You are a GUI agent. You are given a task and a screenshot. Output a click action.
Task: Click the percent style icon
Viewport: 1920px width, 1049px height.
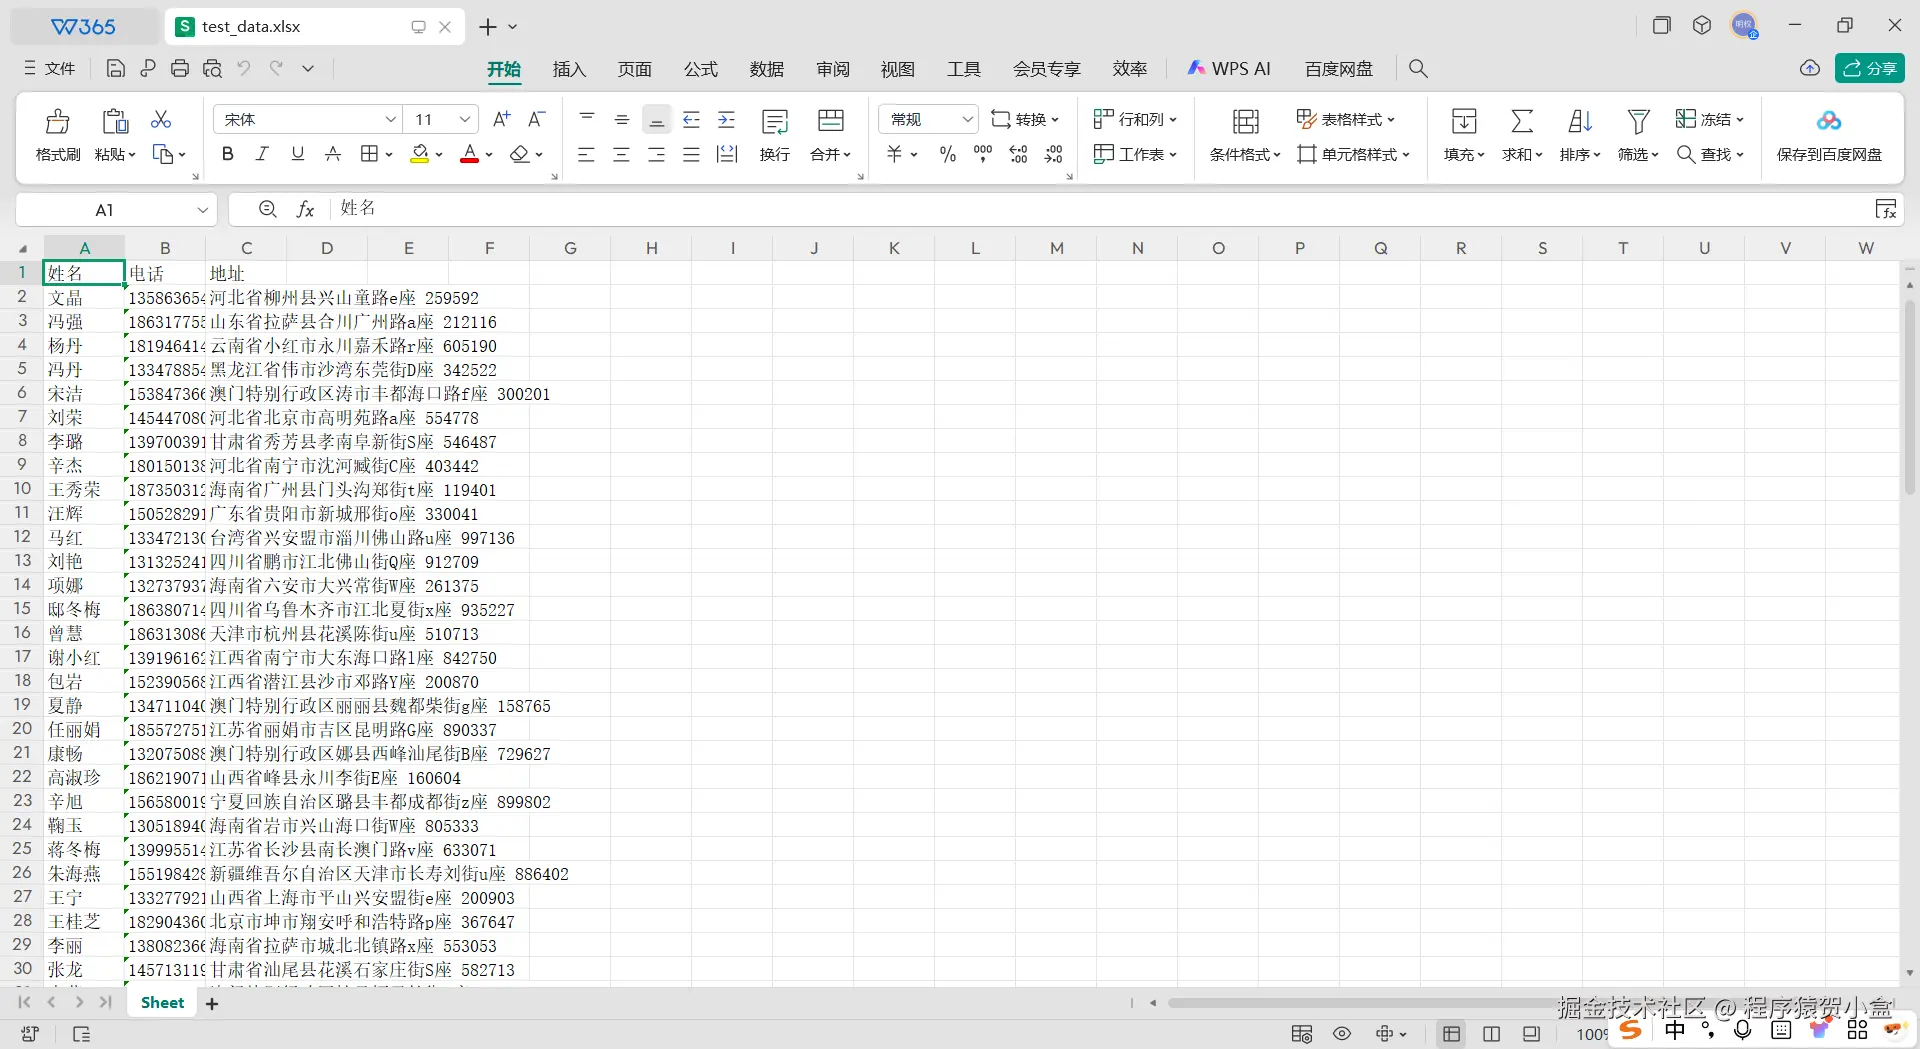point(948,154)
